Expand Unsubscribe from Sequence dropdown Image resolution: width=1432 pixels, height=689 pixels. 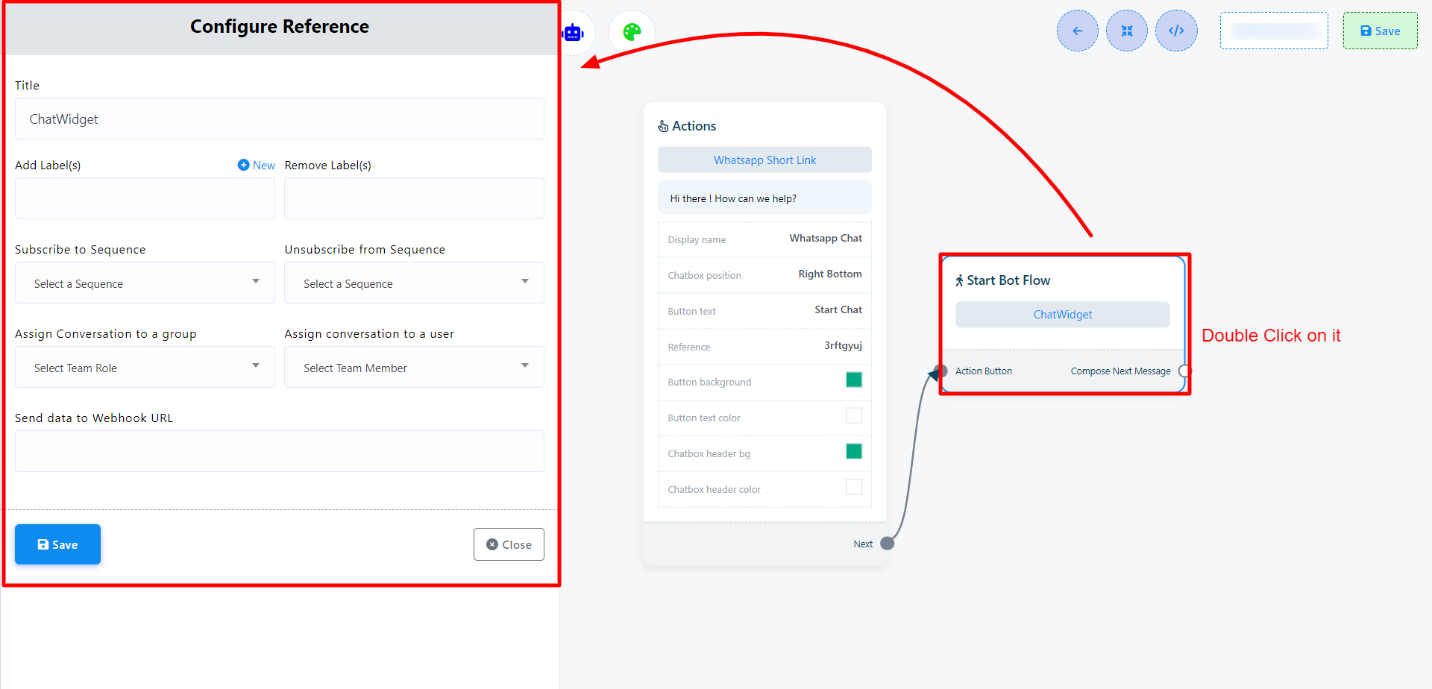414,283
